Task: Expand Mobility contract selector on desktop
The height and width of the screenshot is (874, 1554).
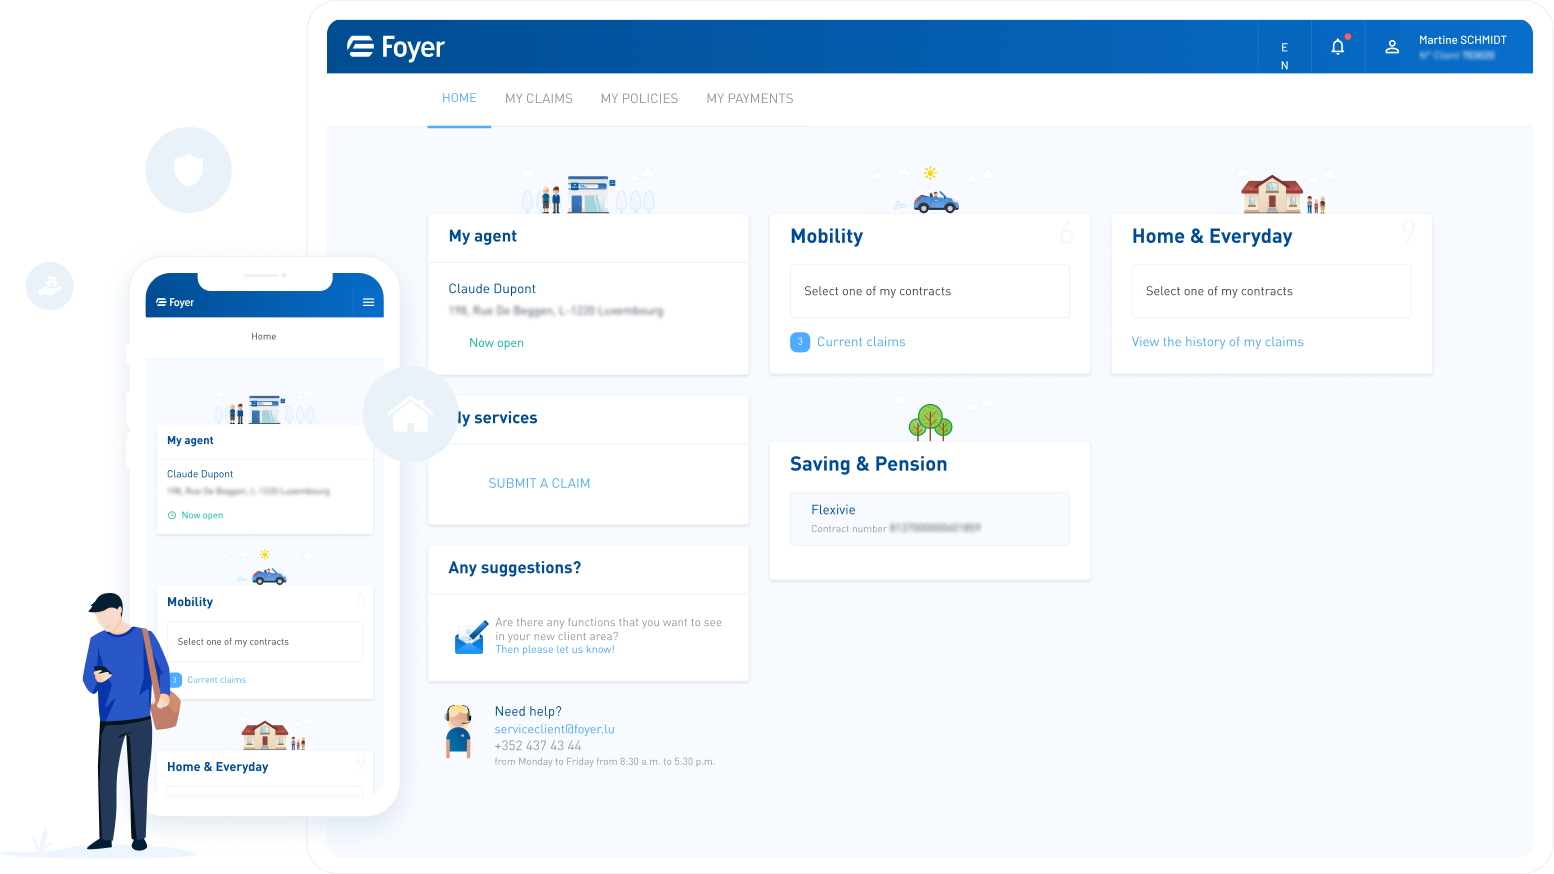Action: point(930,291)
